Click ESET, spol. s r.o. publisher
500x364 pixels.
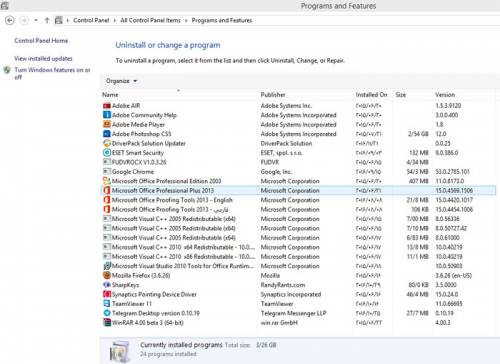pyautogui.click(x=282, y=153)
